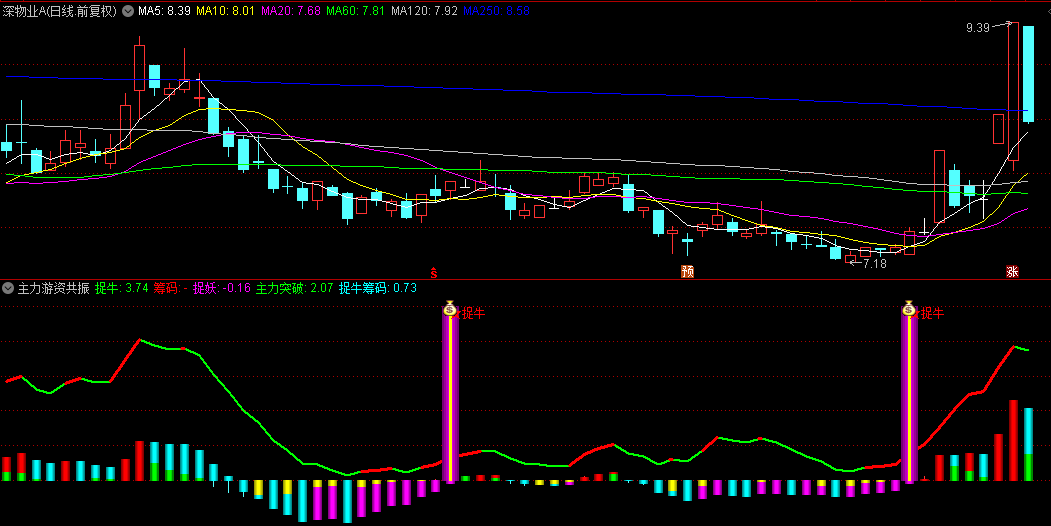
Task: Click the orange 预 marker icon
Action: tap(687, 272)
